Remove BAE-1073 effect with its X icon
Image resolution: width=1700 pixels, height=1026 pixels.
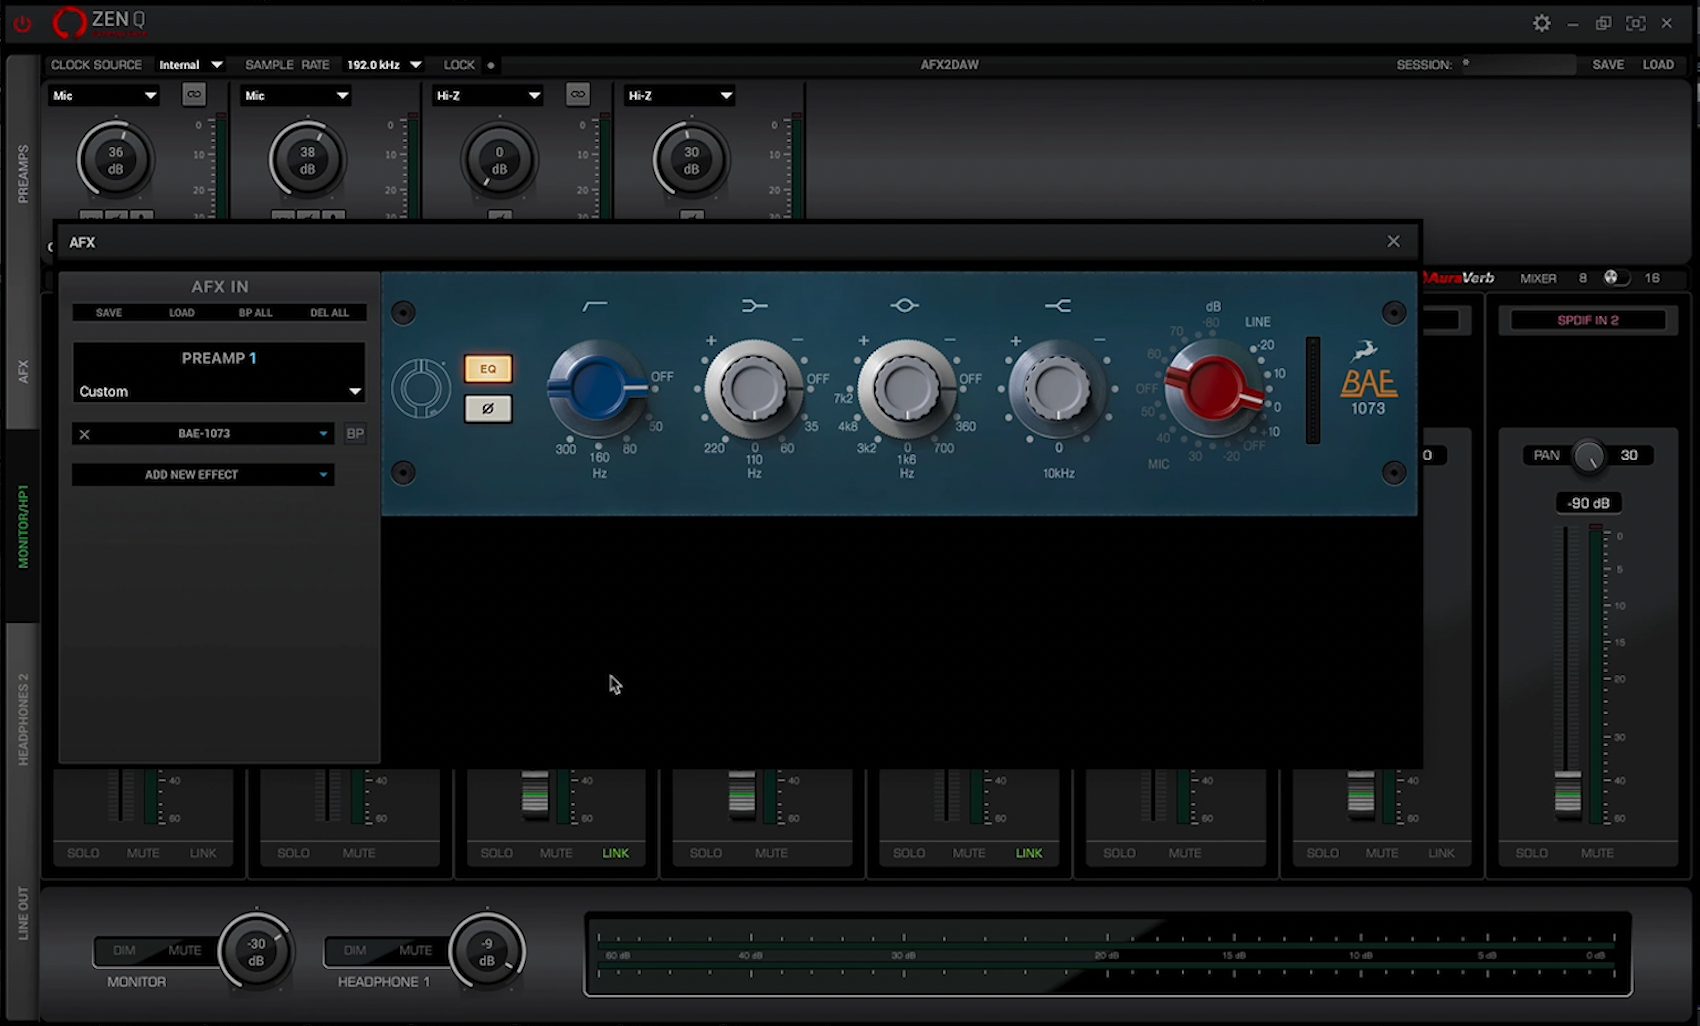[85, 434]
